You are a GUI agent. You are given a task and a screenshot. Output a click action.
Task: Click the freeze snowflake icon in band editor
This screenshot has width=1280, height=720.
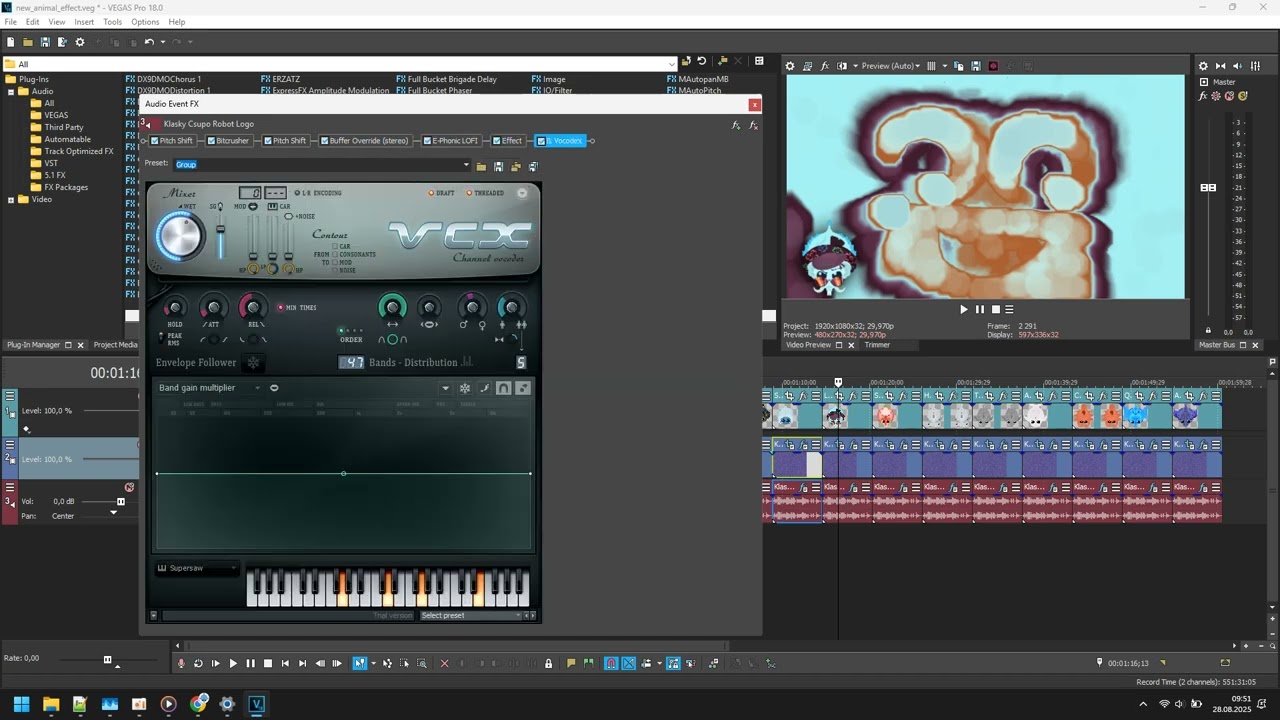[x=465, y=388]
